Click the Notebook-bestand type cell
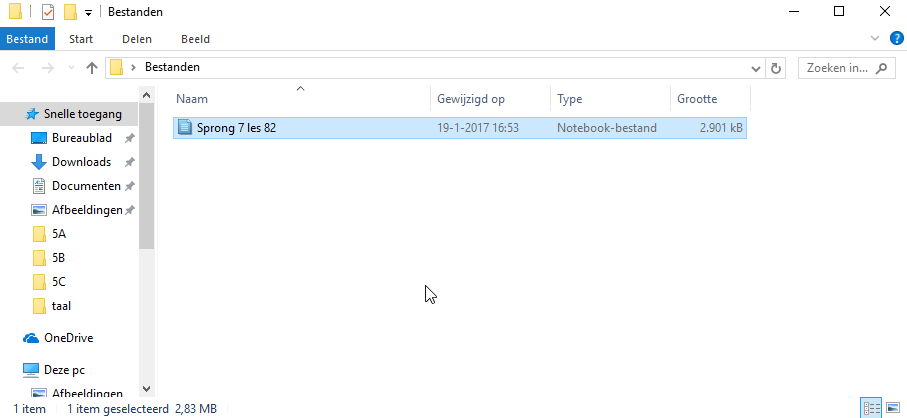Screen dimensions: 907x418 tap(607, 128)
